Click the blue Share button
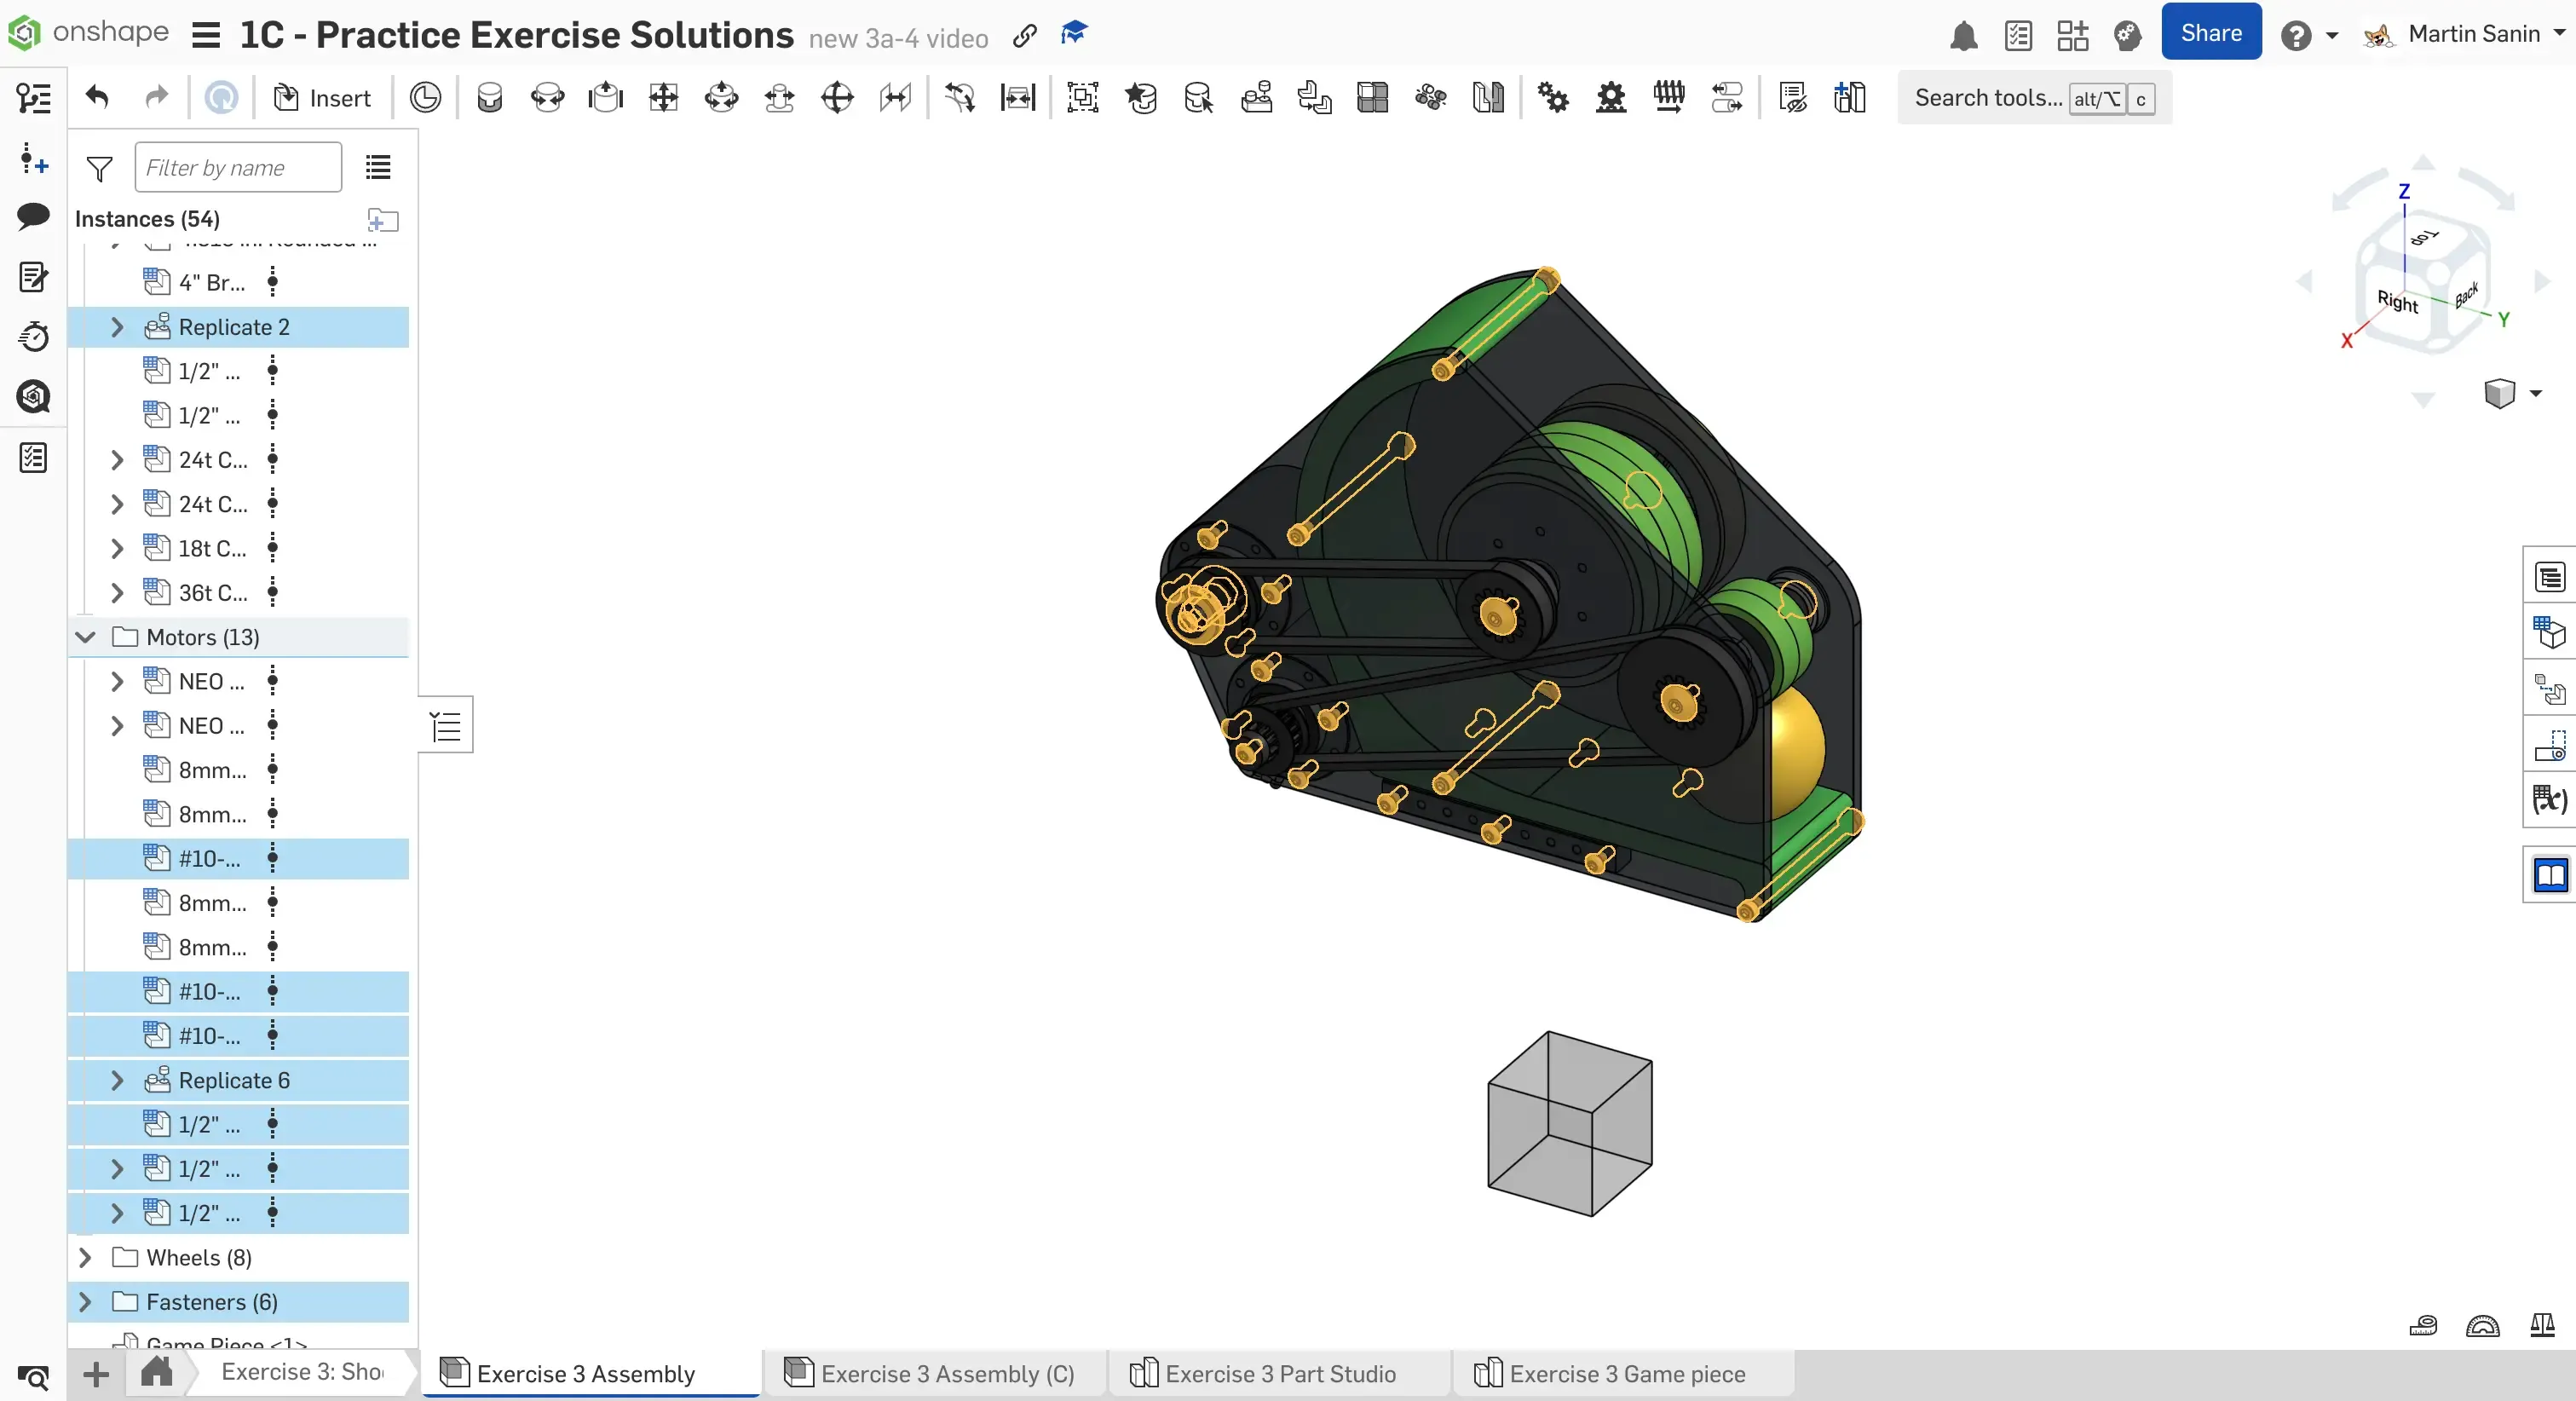Image resolution: width=2576 pixels, height=1401 pixels. pyautogui.click(x=2211, y=33)
